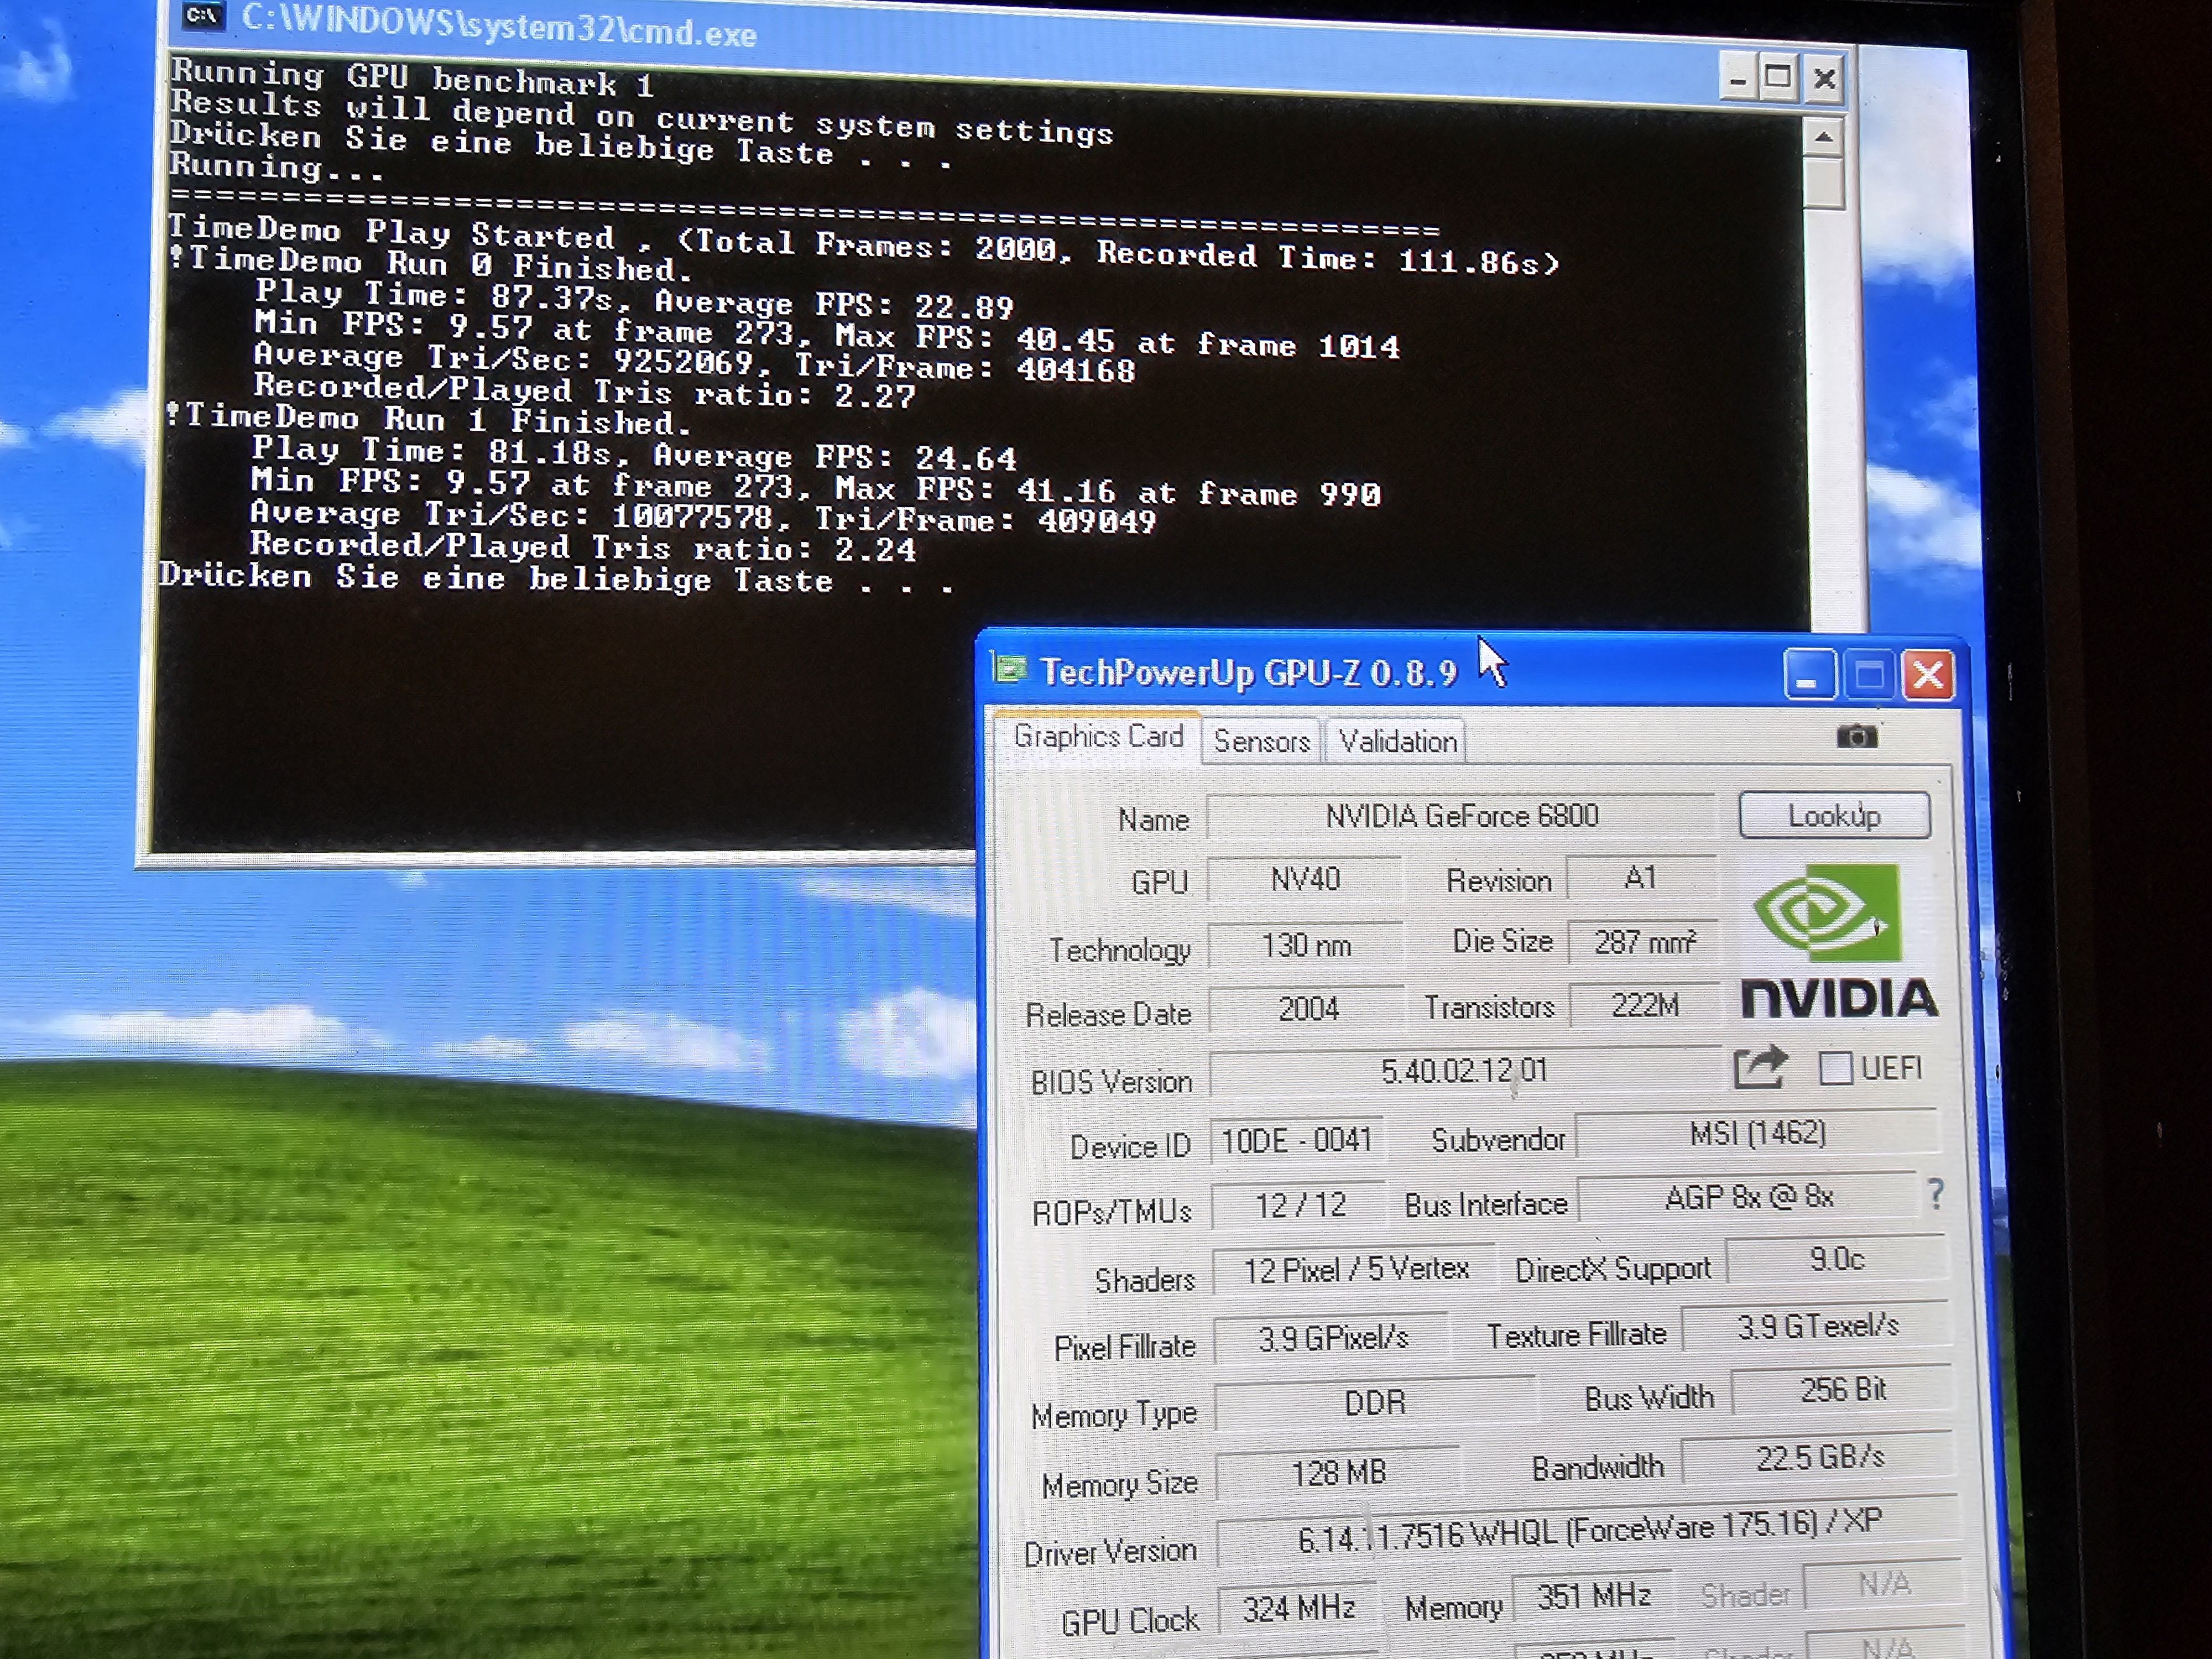Click the GPU-Z title bar application icon
This screenshot has width=2212, height=1659.
coord(1010,668)
